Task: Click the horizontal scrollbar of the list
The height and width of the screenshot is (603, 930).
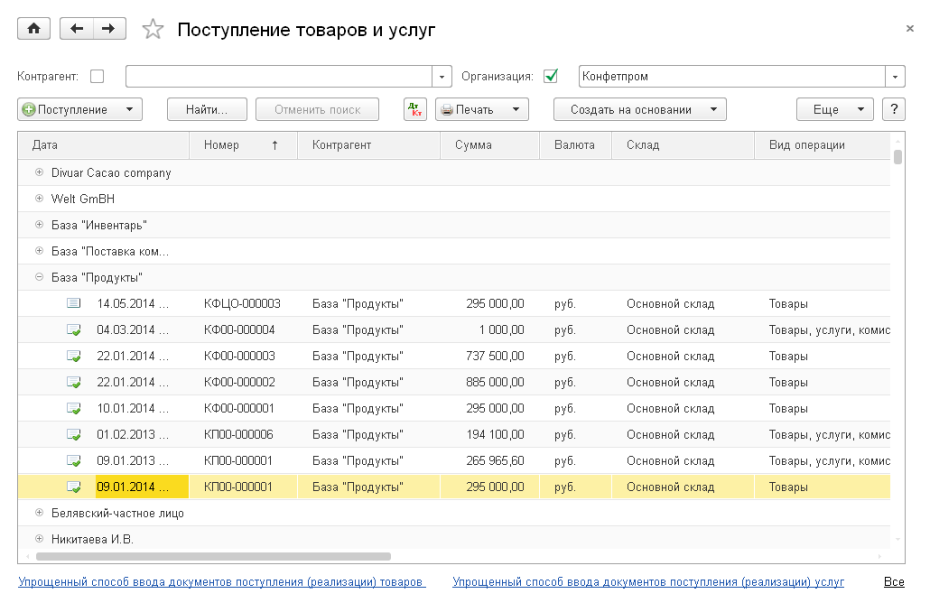Action: (x=214, y=557)
